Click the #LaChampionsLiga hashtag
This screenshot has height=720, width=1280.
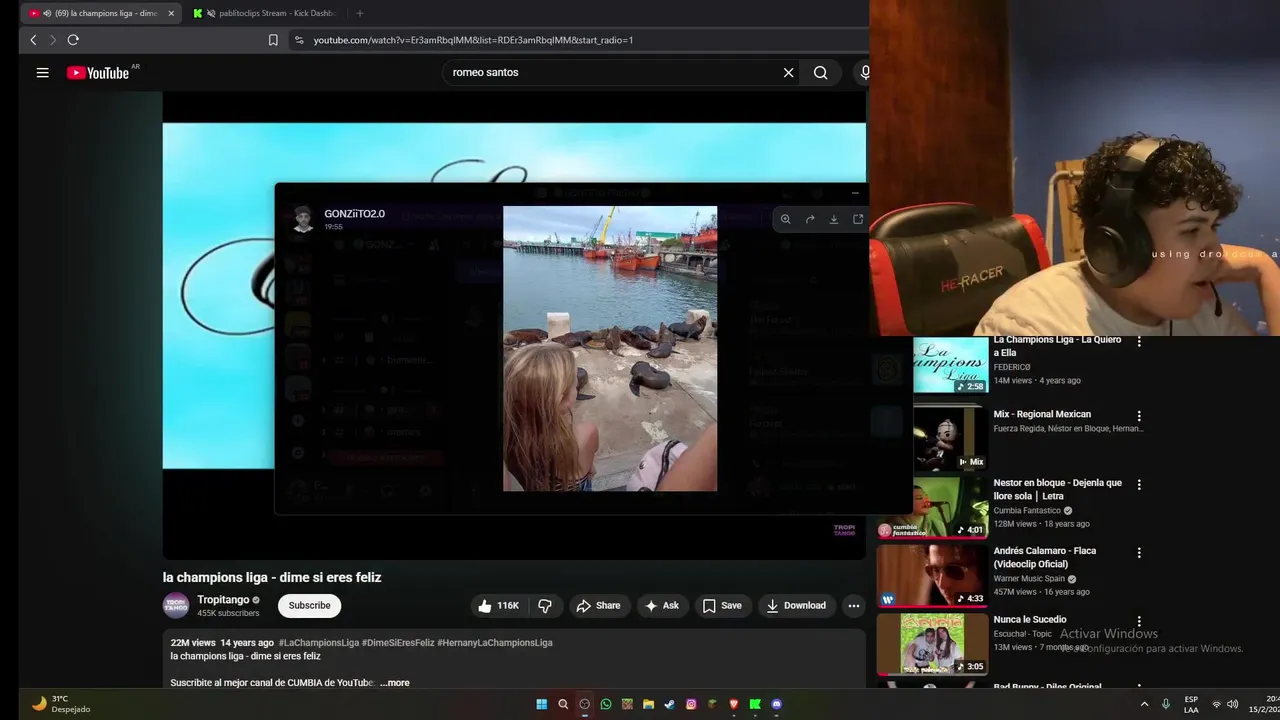tap(318, 642)
